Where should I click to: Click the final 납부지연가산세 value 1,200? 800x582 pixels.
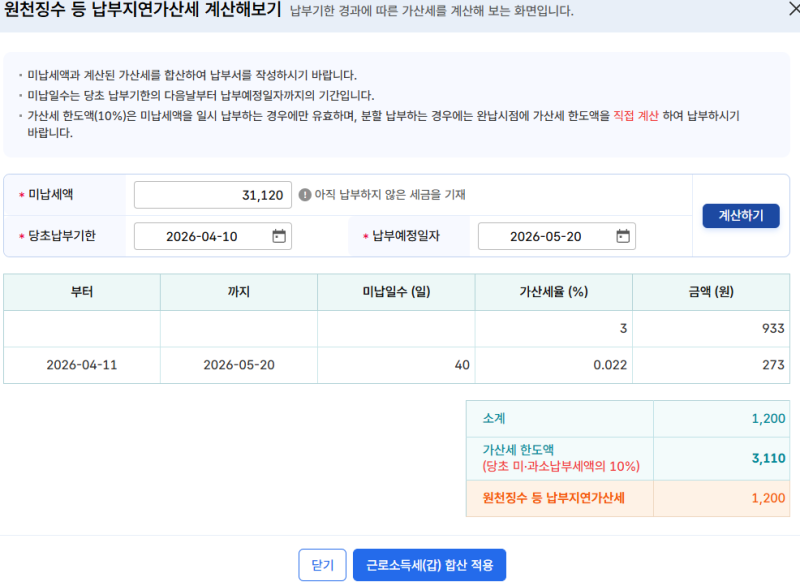point(768,498)
